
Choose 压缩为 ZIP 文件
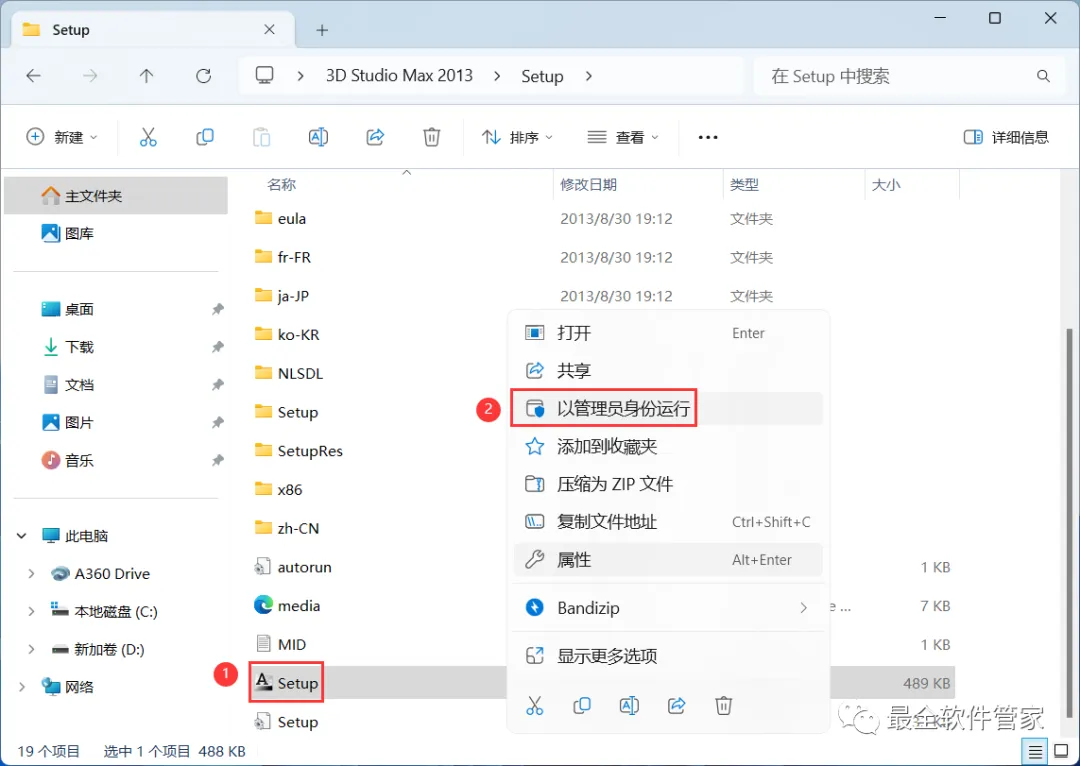pos(668,484)
